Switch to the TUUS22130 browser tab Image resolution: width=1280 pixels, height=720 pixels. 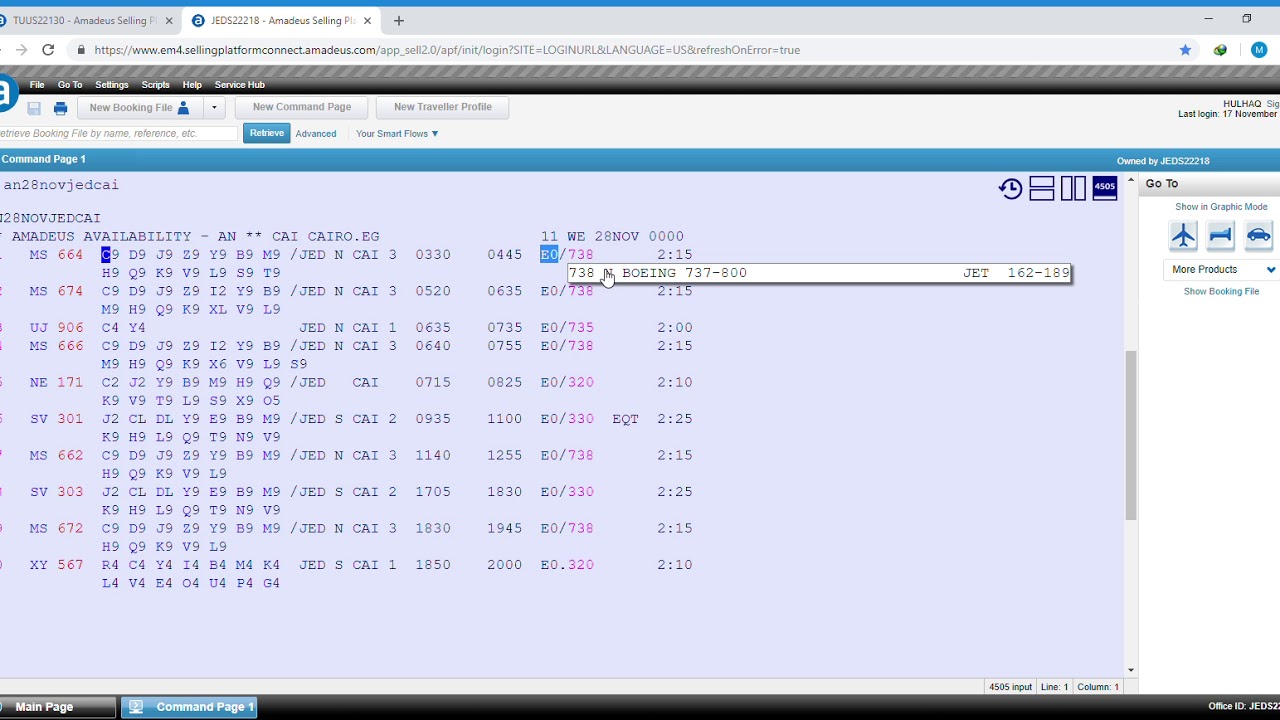point(85,20)
